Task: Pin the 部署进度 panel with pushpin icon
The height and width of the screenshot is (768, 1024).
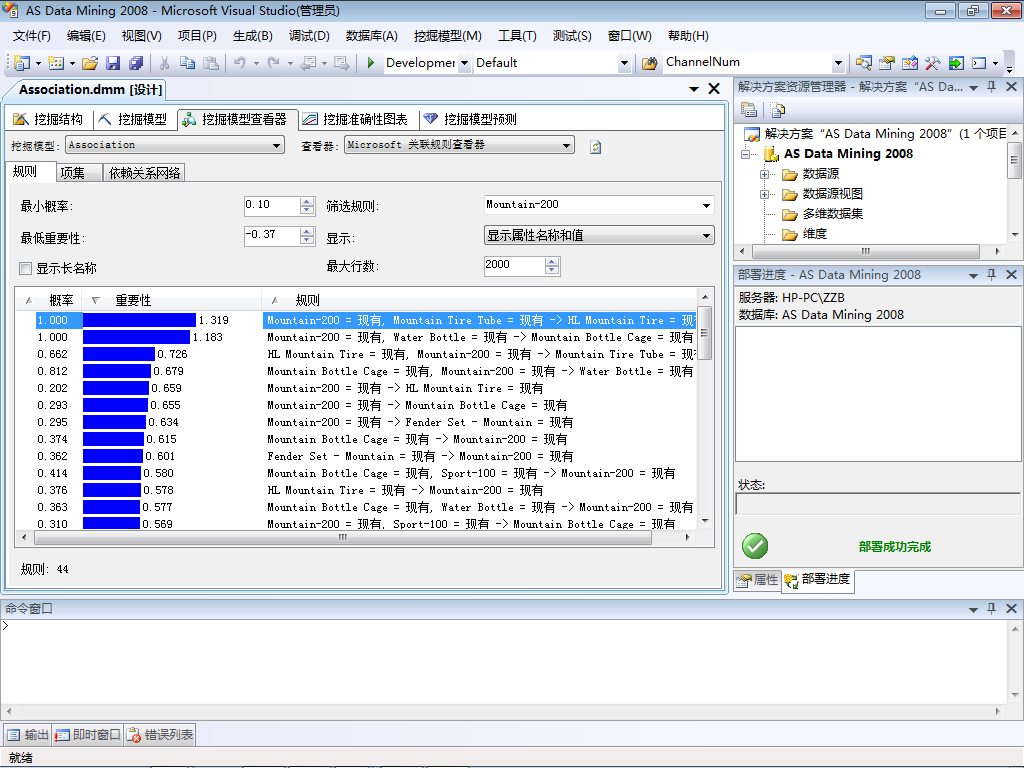Action: coord(991,274)
